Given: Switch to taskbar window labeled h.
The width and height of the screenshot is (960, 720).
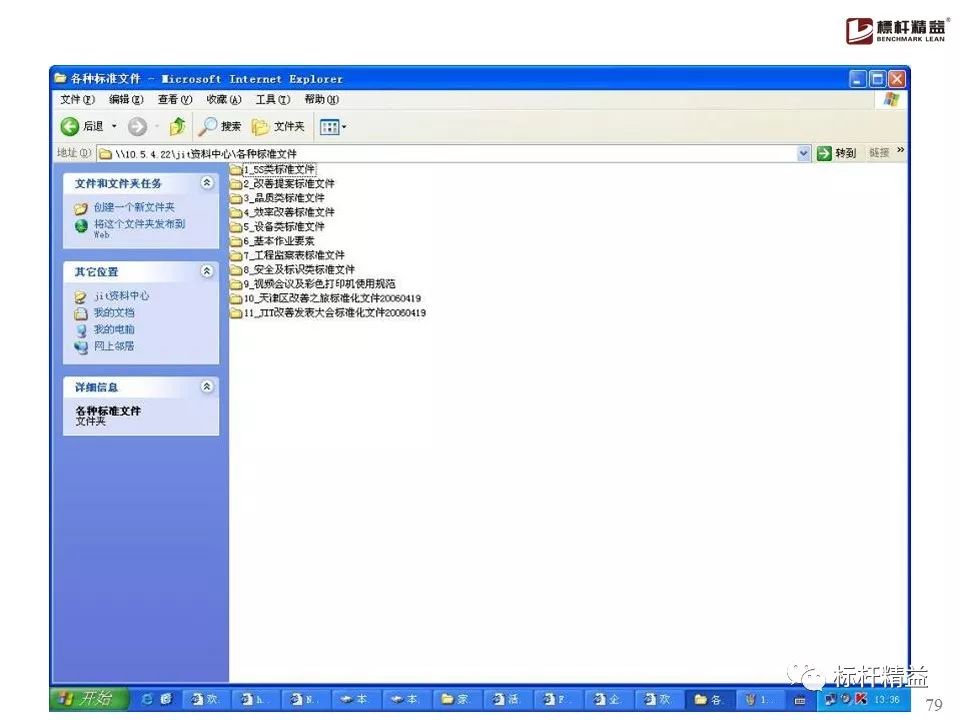Looking at the screenshot, I should pos(257,699).
